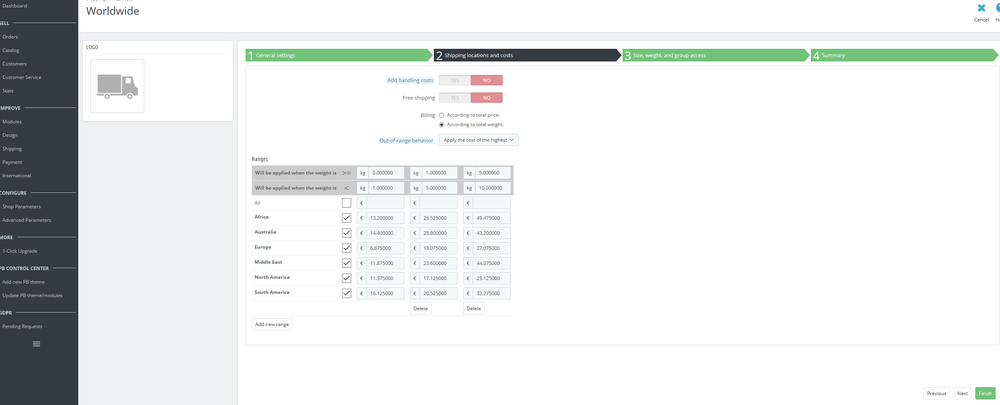Set Free shipping to NO
This screenshot has height=405, width=1000.
(487, 98)
